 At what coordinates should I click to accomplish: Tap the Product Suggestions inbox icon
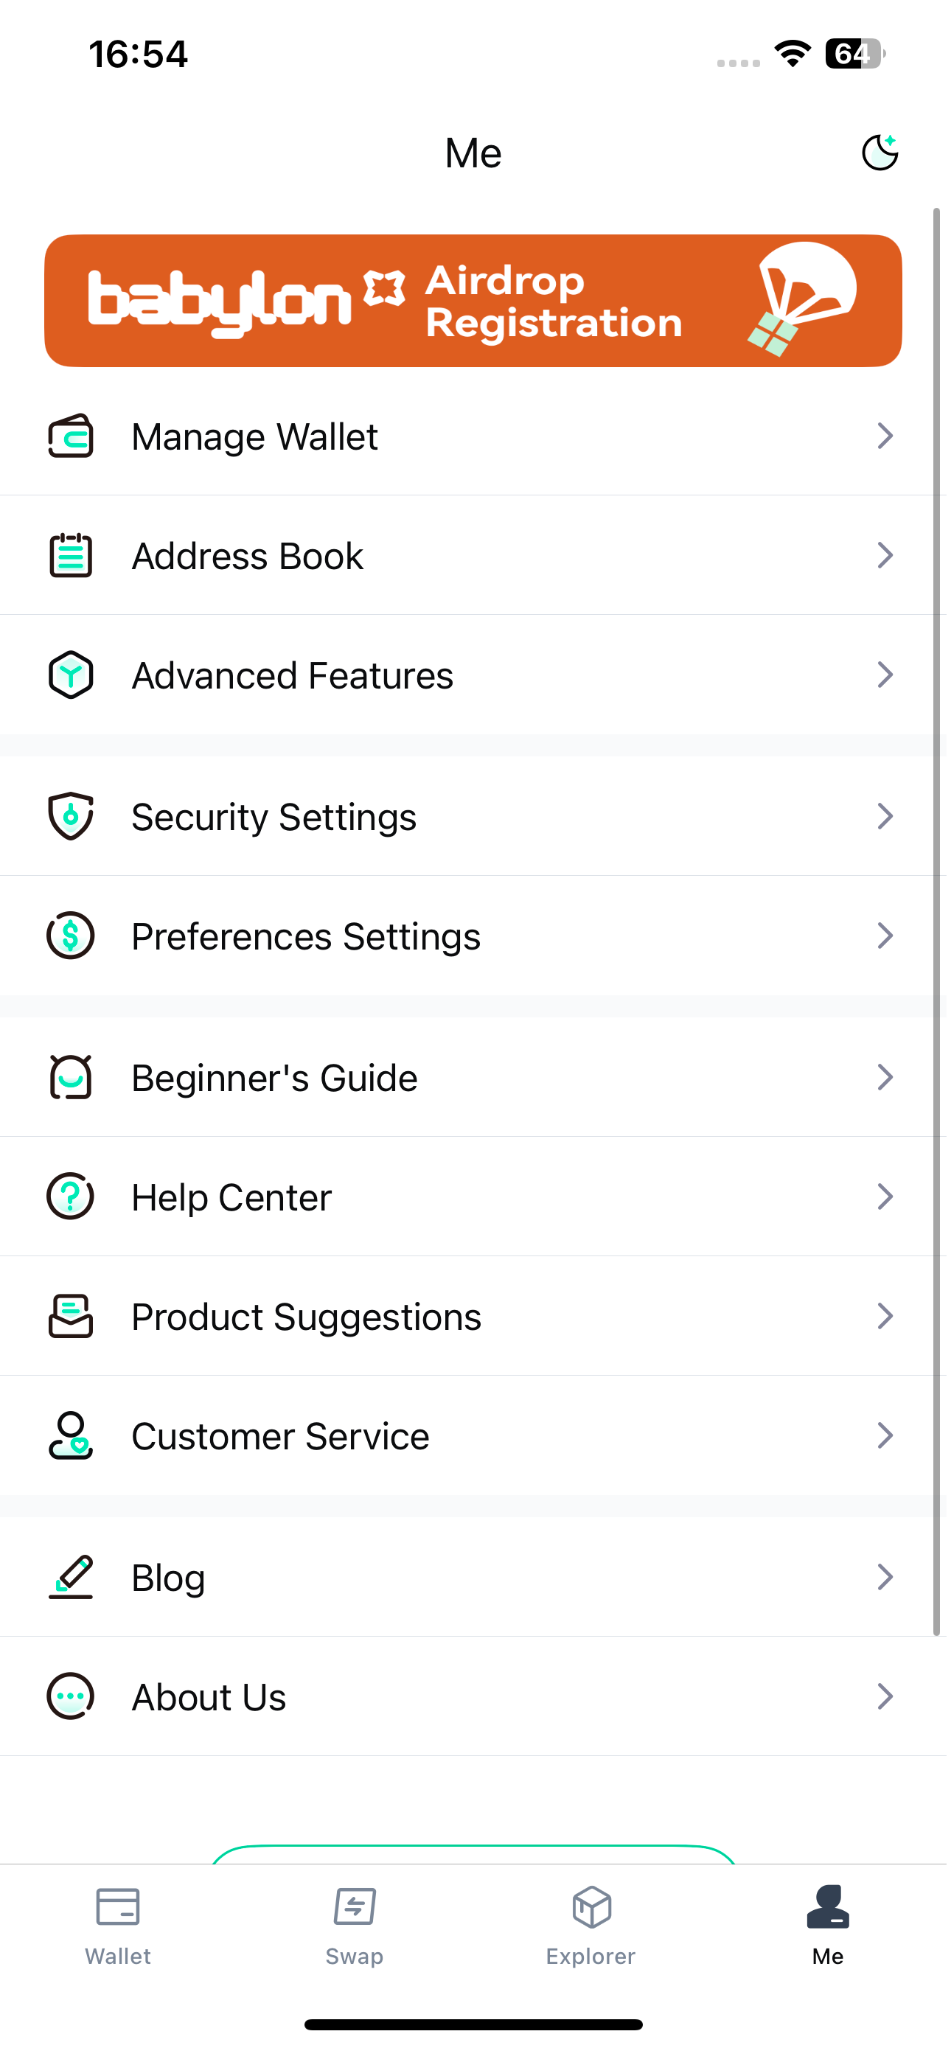pos(71,1316)
